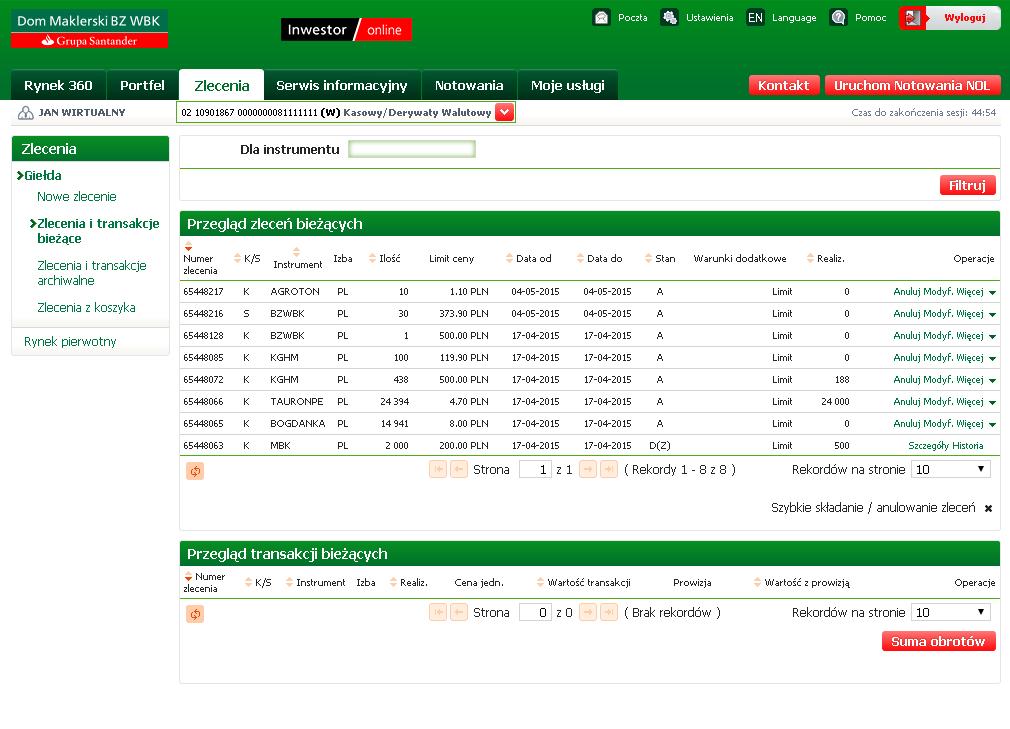1010x729 pixels.
Task: Go to first page of orders
Action: click(x=437, y=469)
